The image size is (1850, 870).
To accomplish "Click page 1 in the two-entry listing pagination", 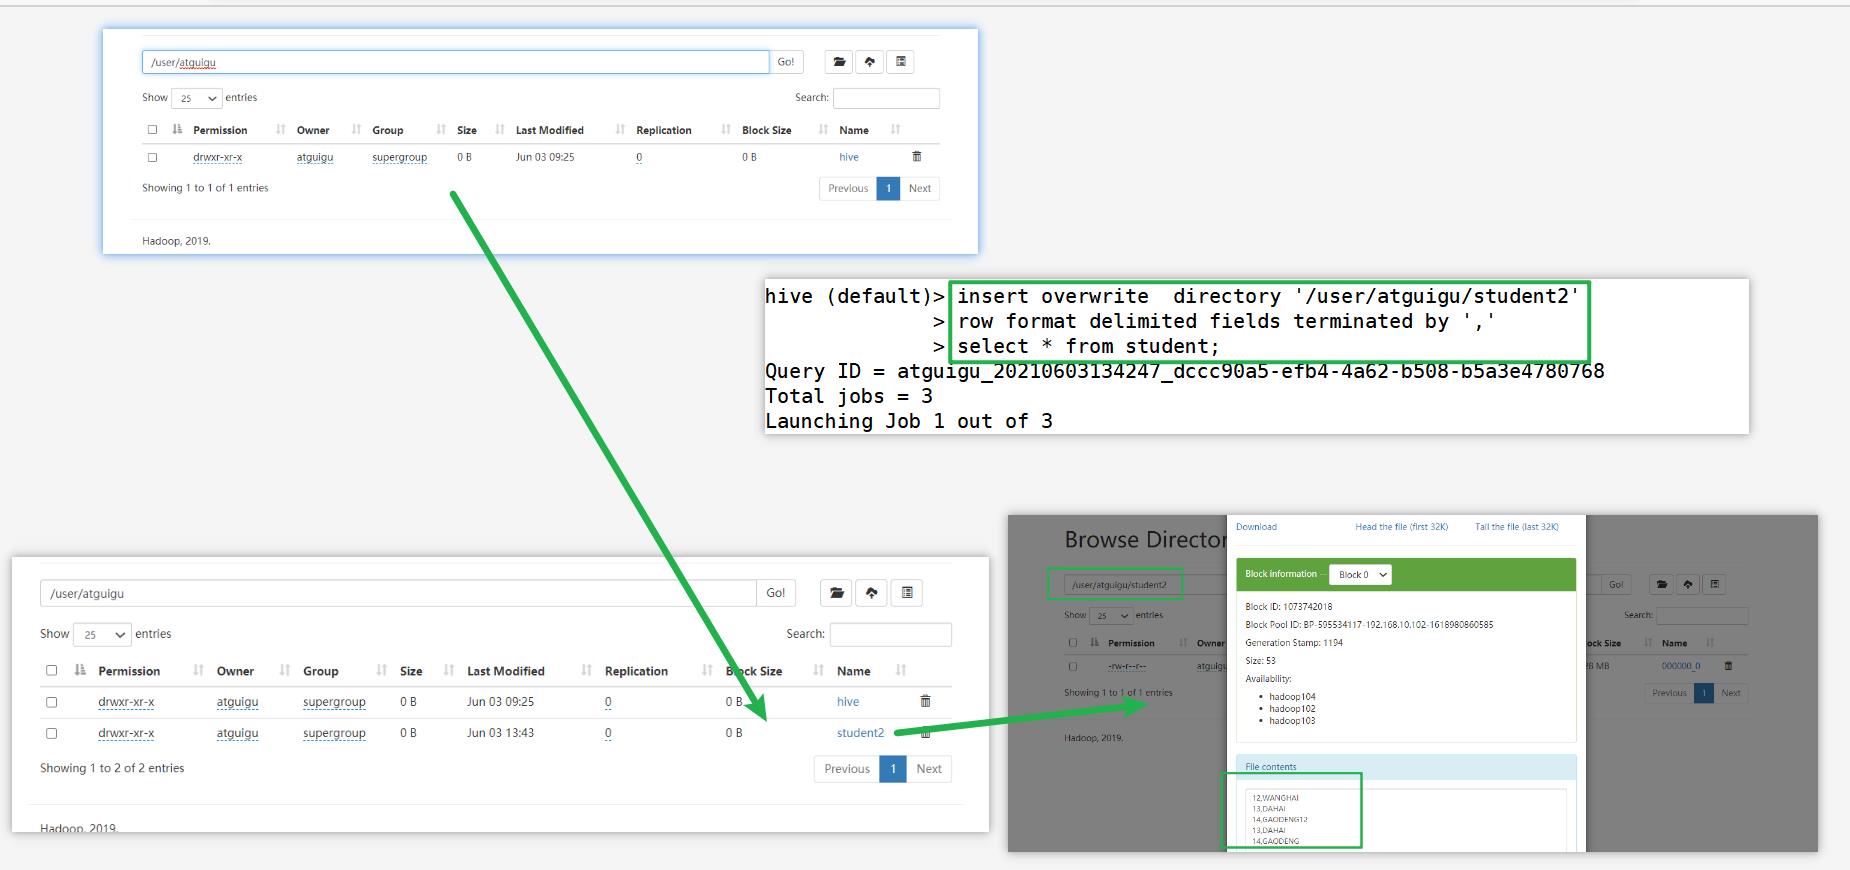I will point(893,769).
